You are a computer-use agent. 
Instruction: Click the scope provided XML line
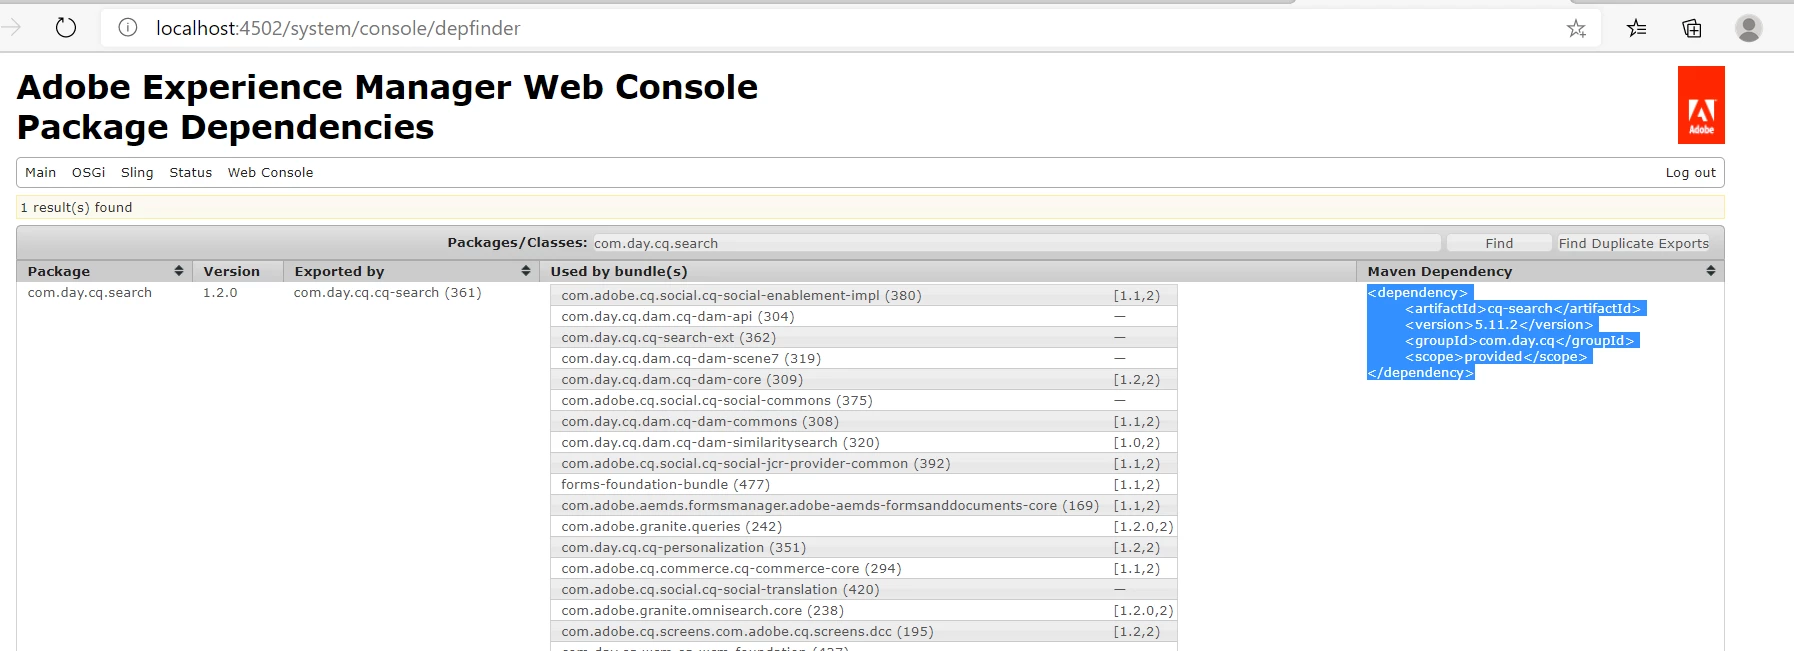pyautogui.click(x=1496, y=357)
